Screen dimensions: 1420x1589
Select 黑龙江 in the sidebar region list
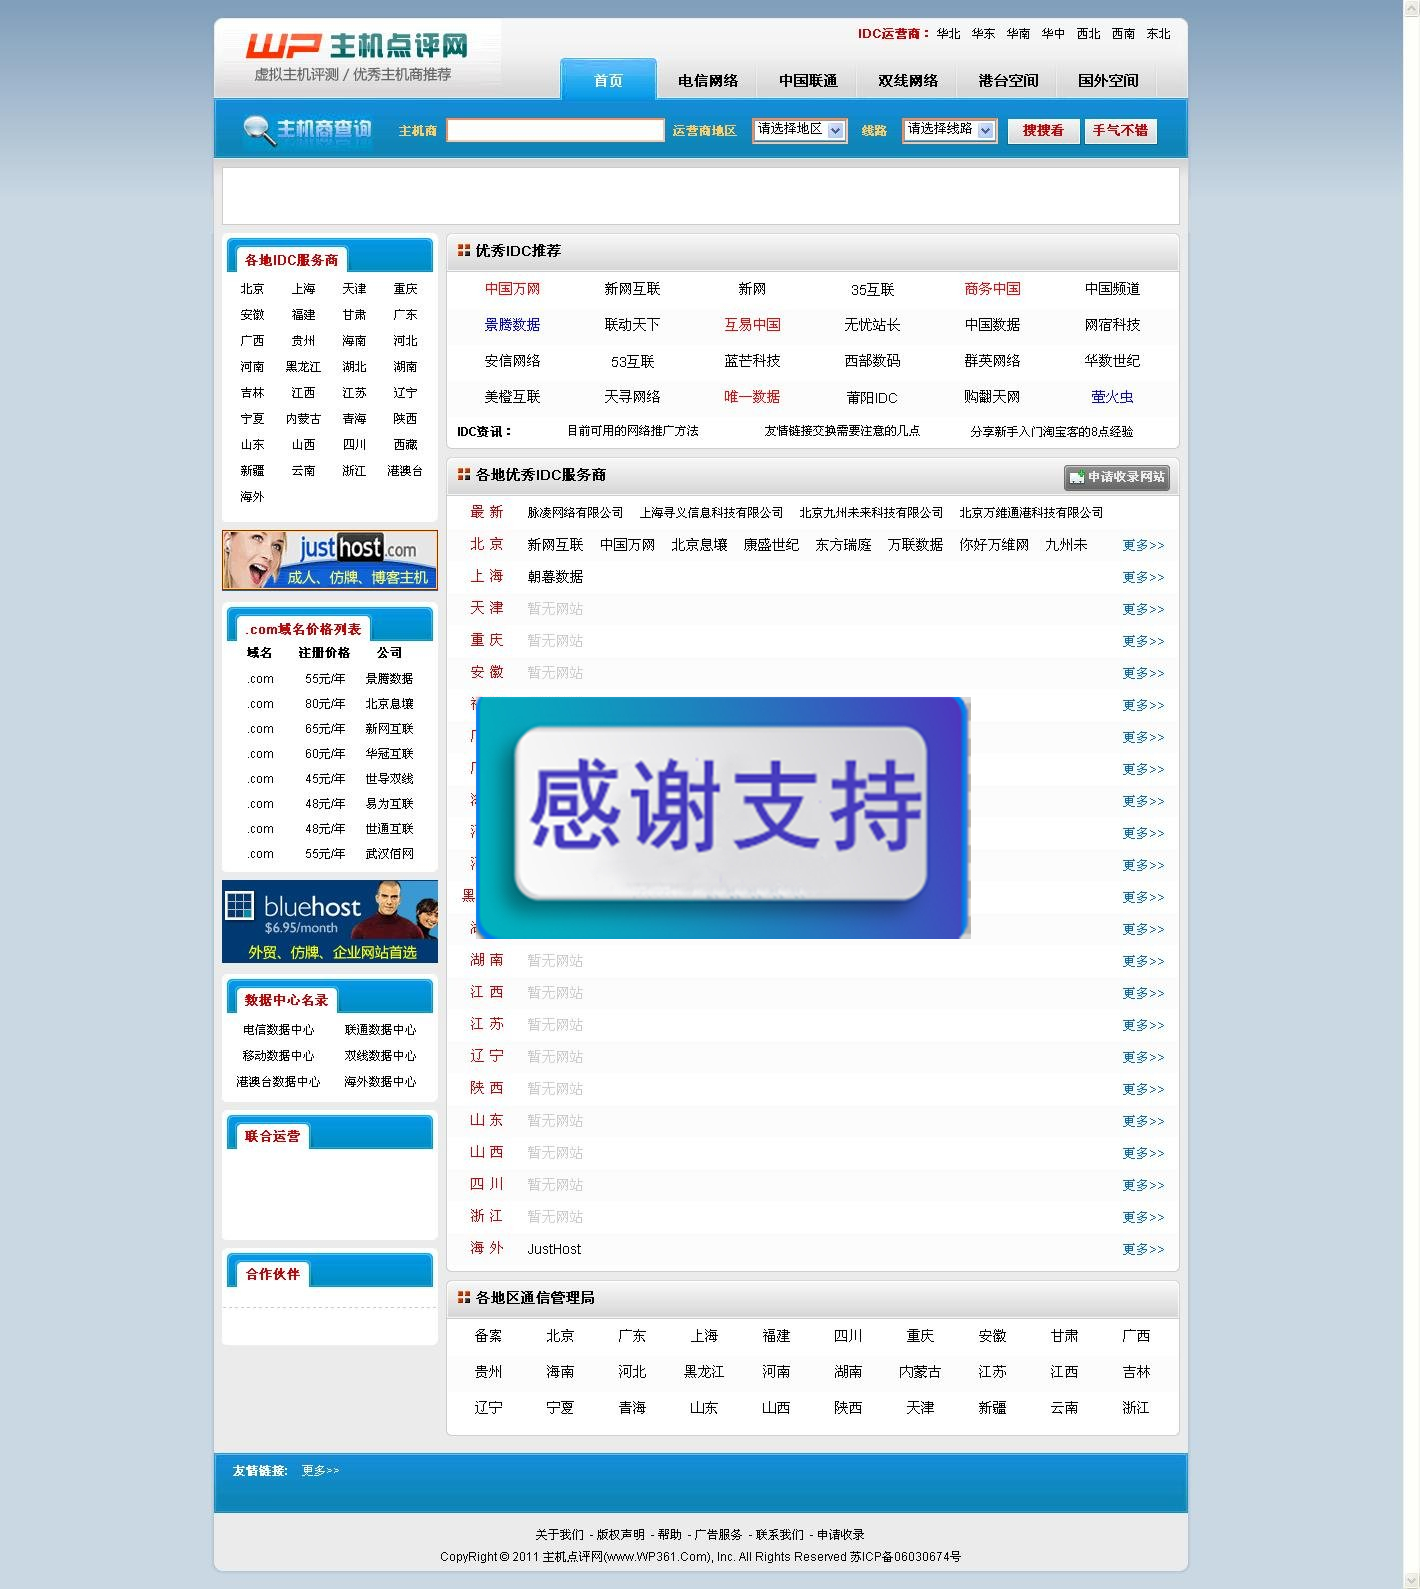pyautogui.click(x=303, y=367)
